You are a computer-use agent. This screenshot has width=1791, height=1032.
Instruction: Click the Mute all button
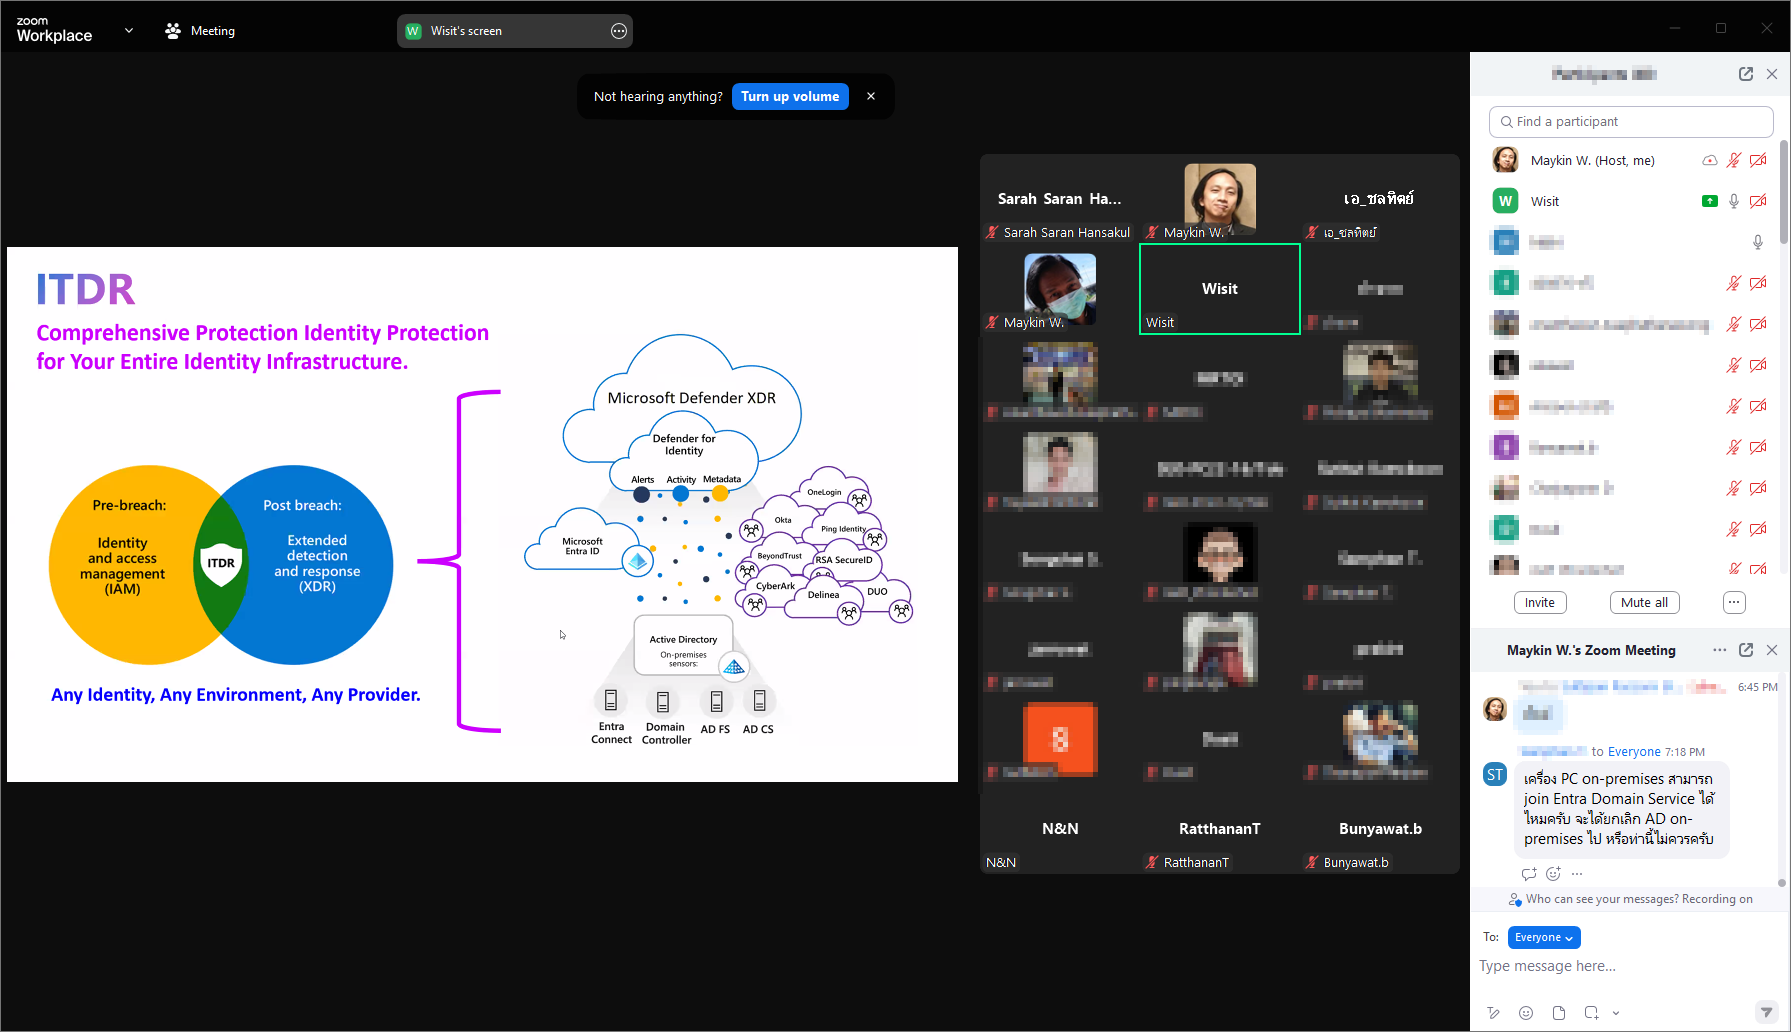[x=1645, y=602]
